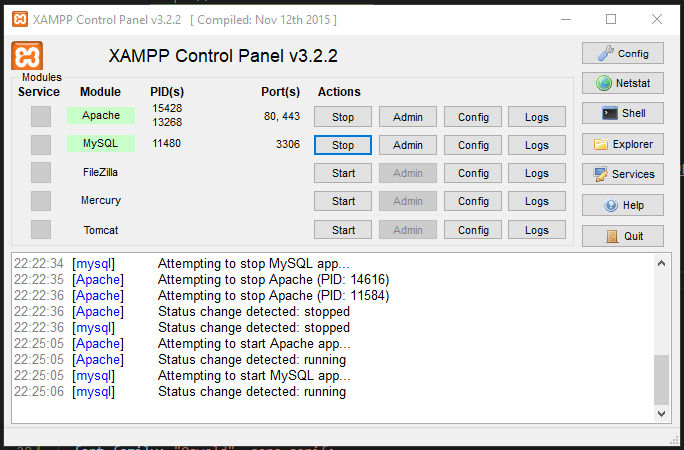This screenshot has height=450, width=684.
Task: Toggle the MySQL service checkbox
Action: pos(40,144)
